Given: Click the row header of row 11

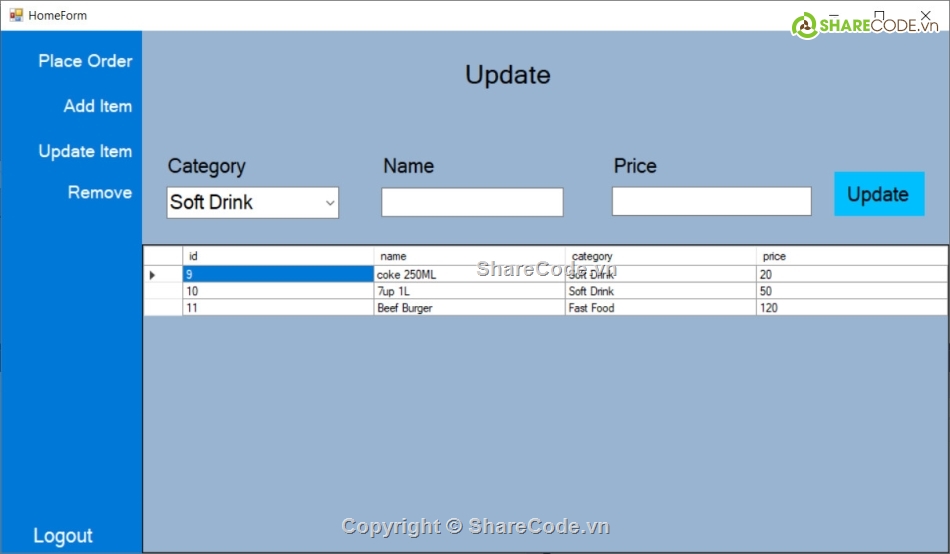Looking at the screenshot, I should [163, 308].
